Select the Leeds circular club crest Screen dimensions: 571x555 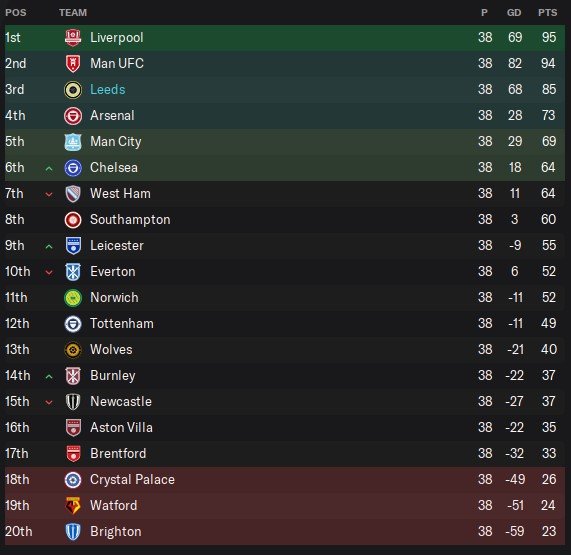pos(73,90)
